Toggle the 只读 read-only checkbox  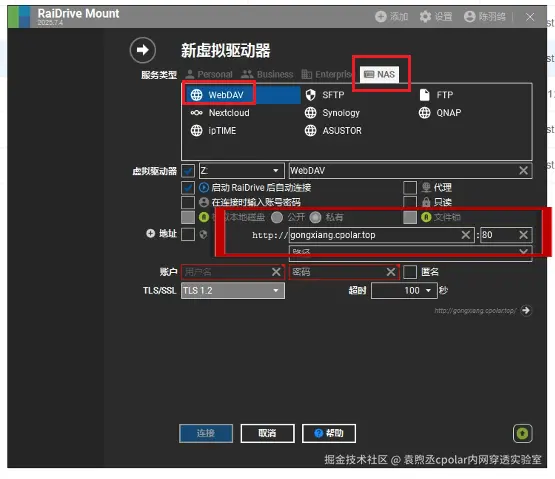point(410,202)
